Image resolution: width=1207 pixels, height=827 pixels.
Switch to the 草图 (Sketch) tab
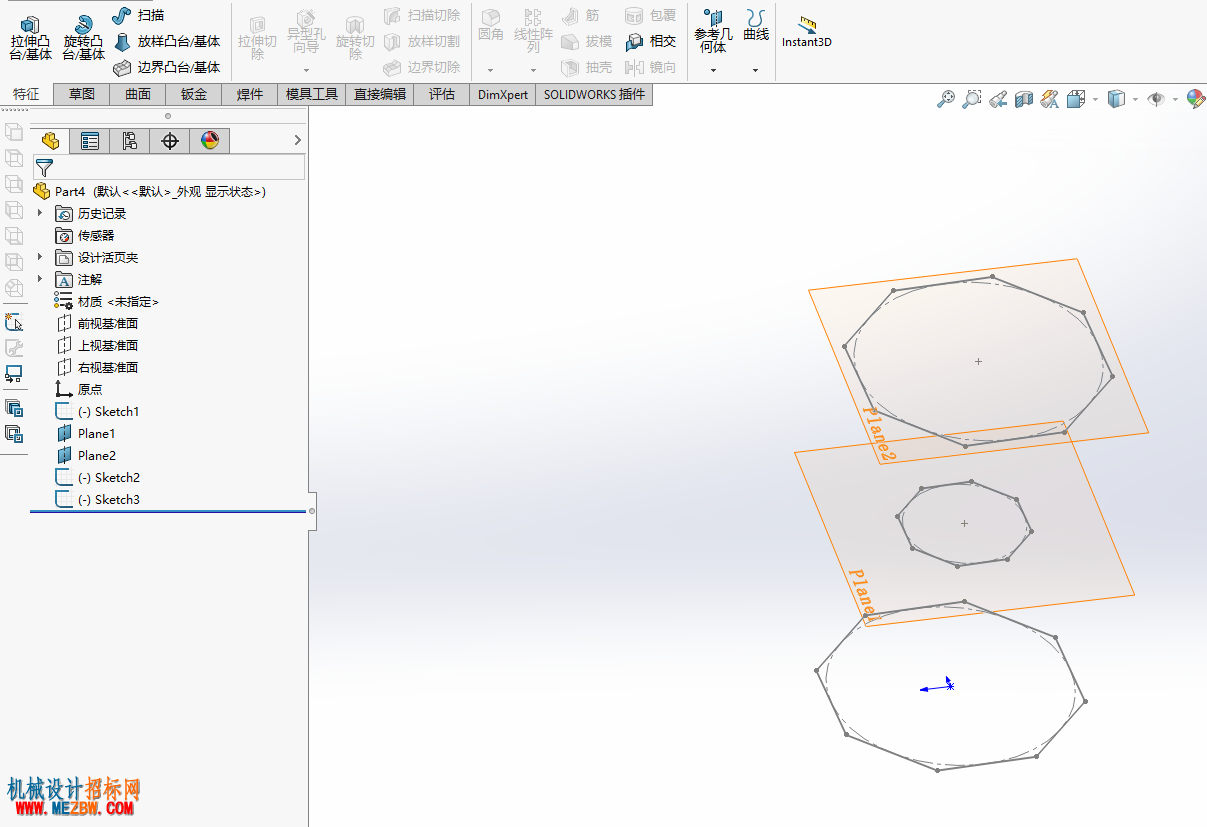pos(82,94)
